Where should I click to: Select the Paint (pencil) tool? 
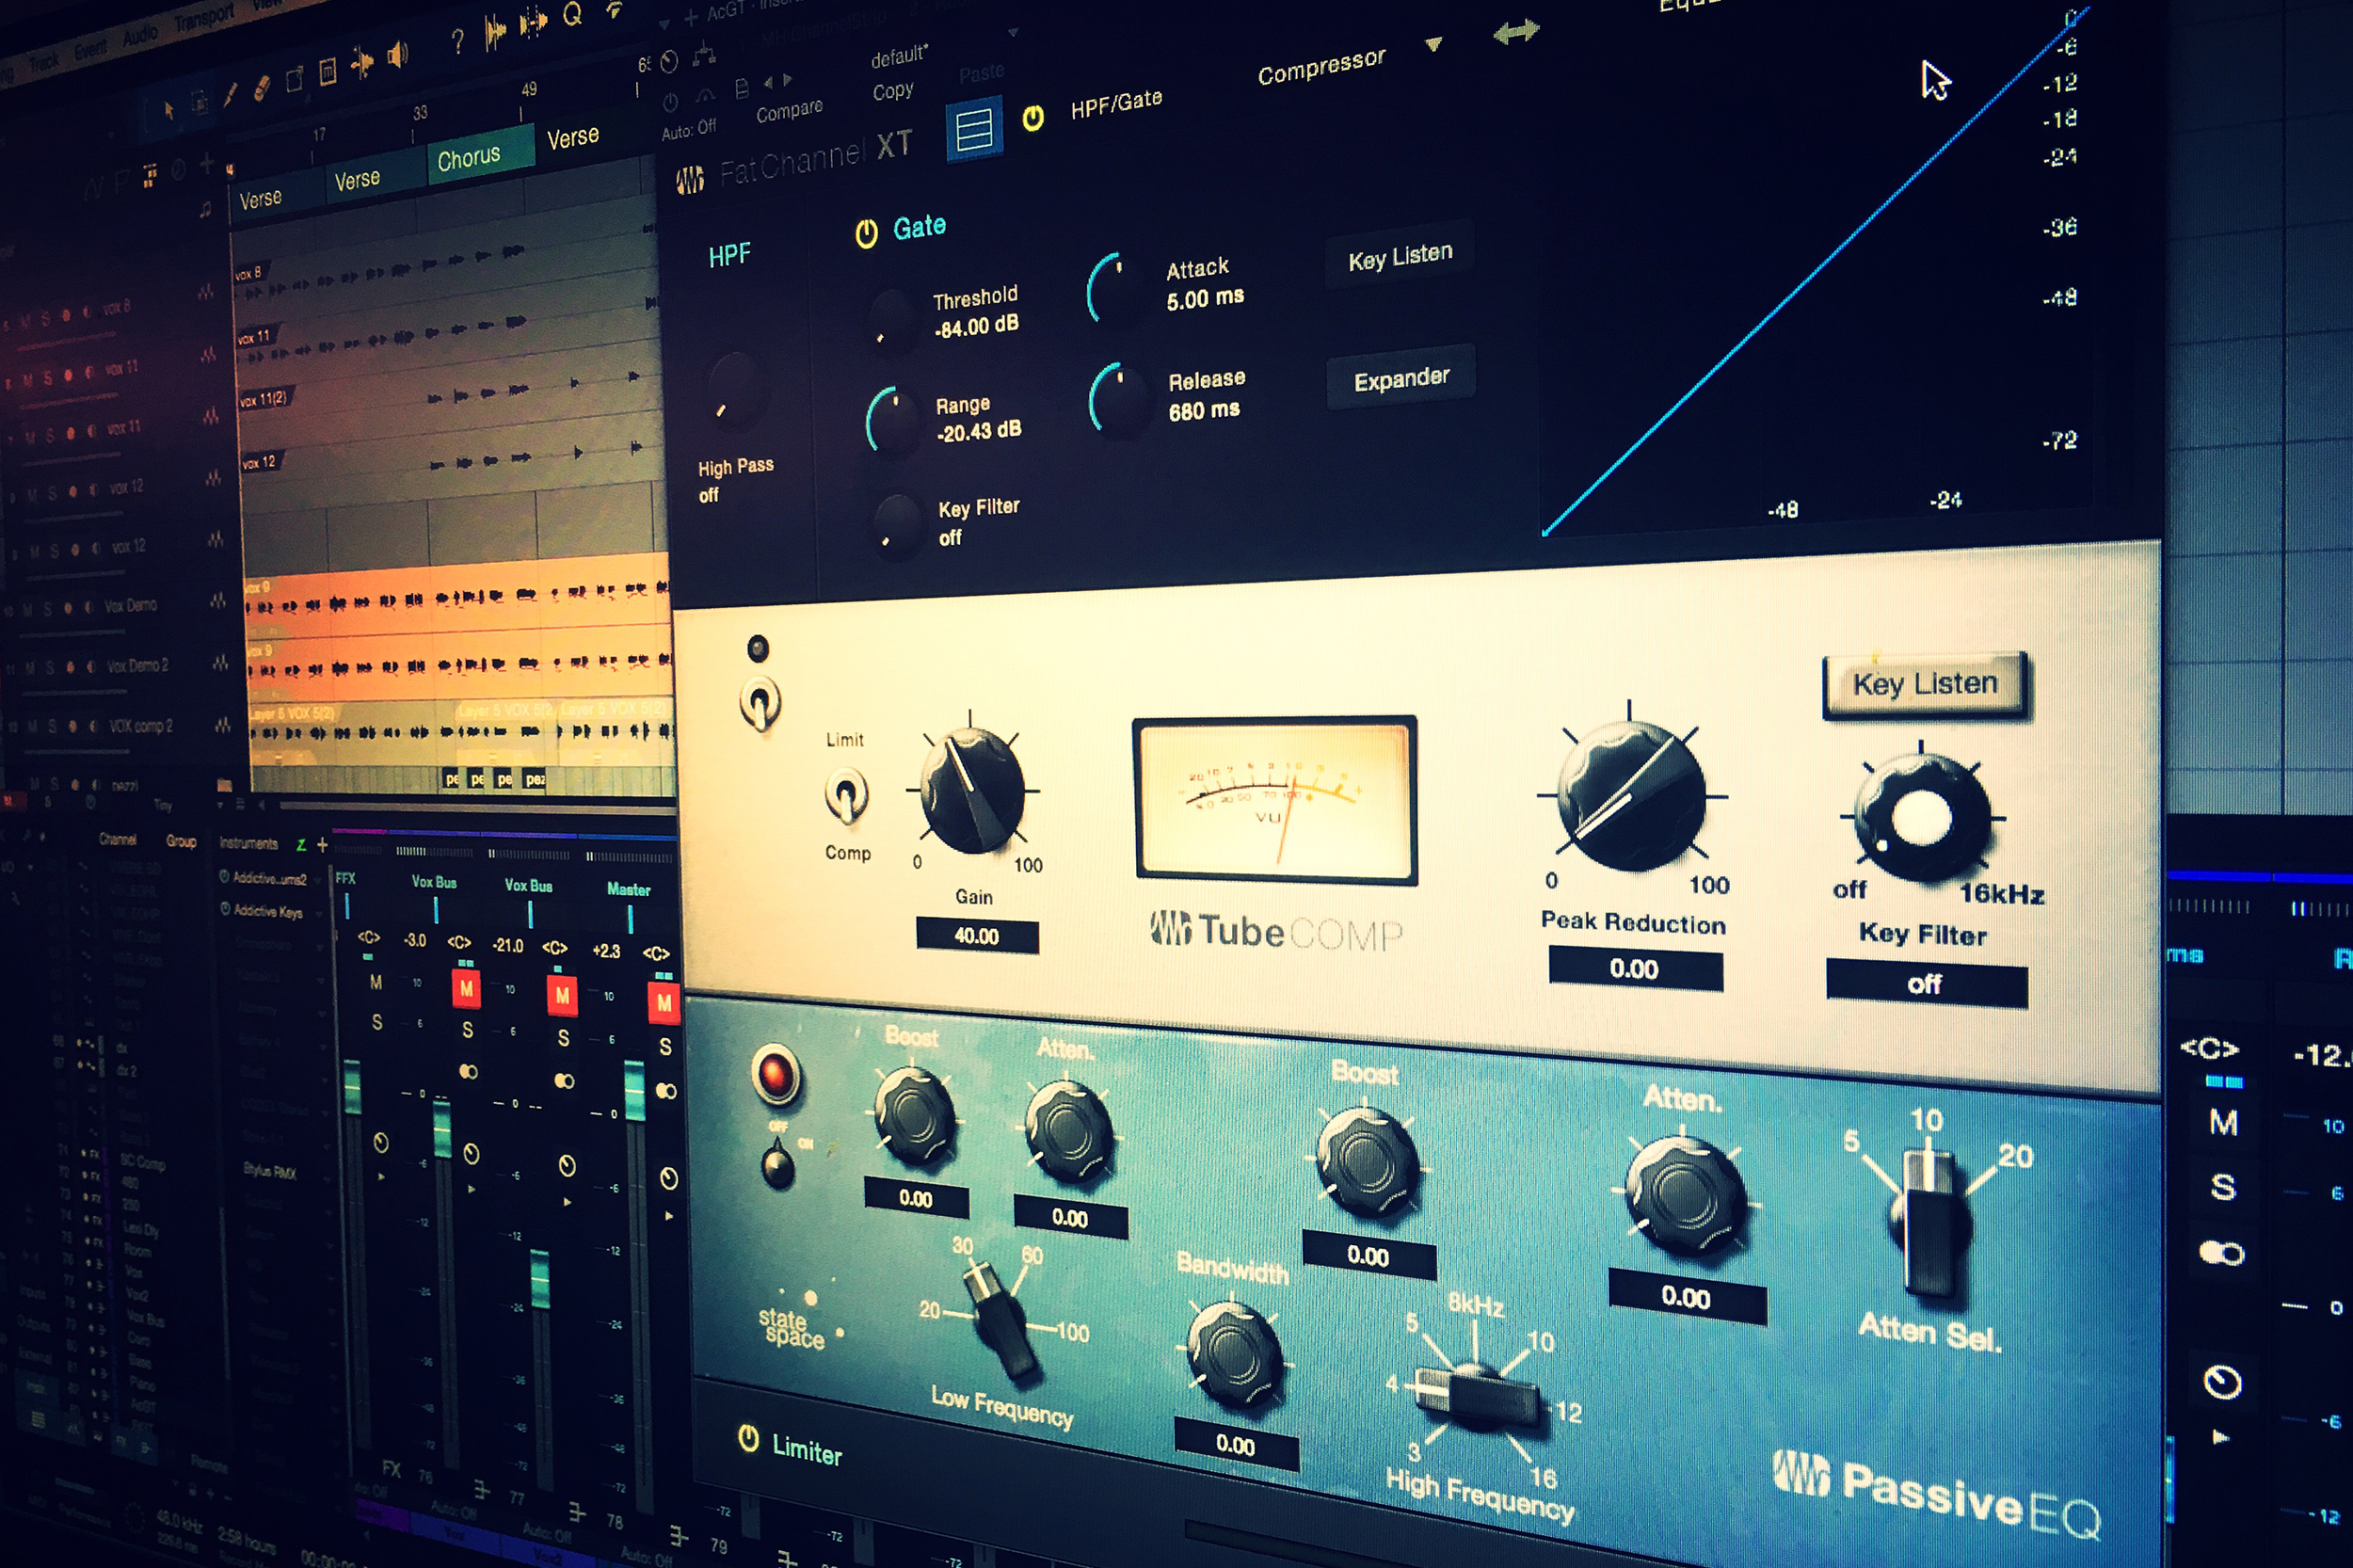[x=230, y=94]
